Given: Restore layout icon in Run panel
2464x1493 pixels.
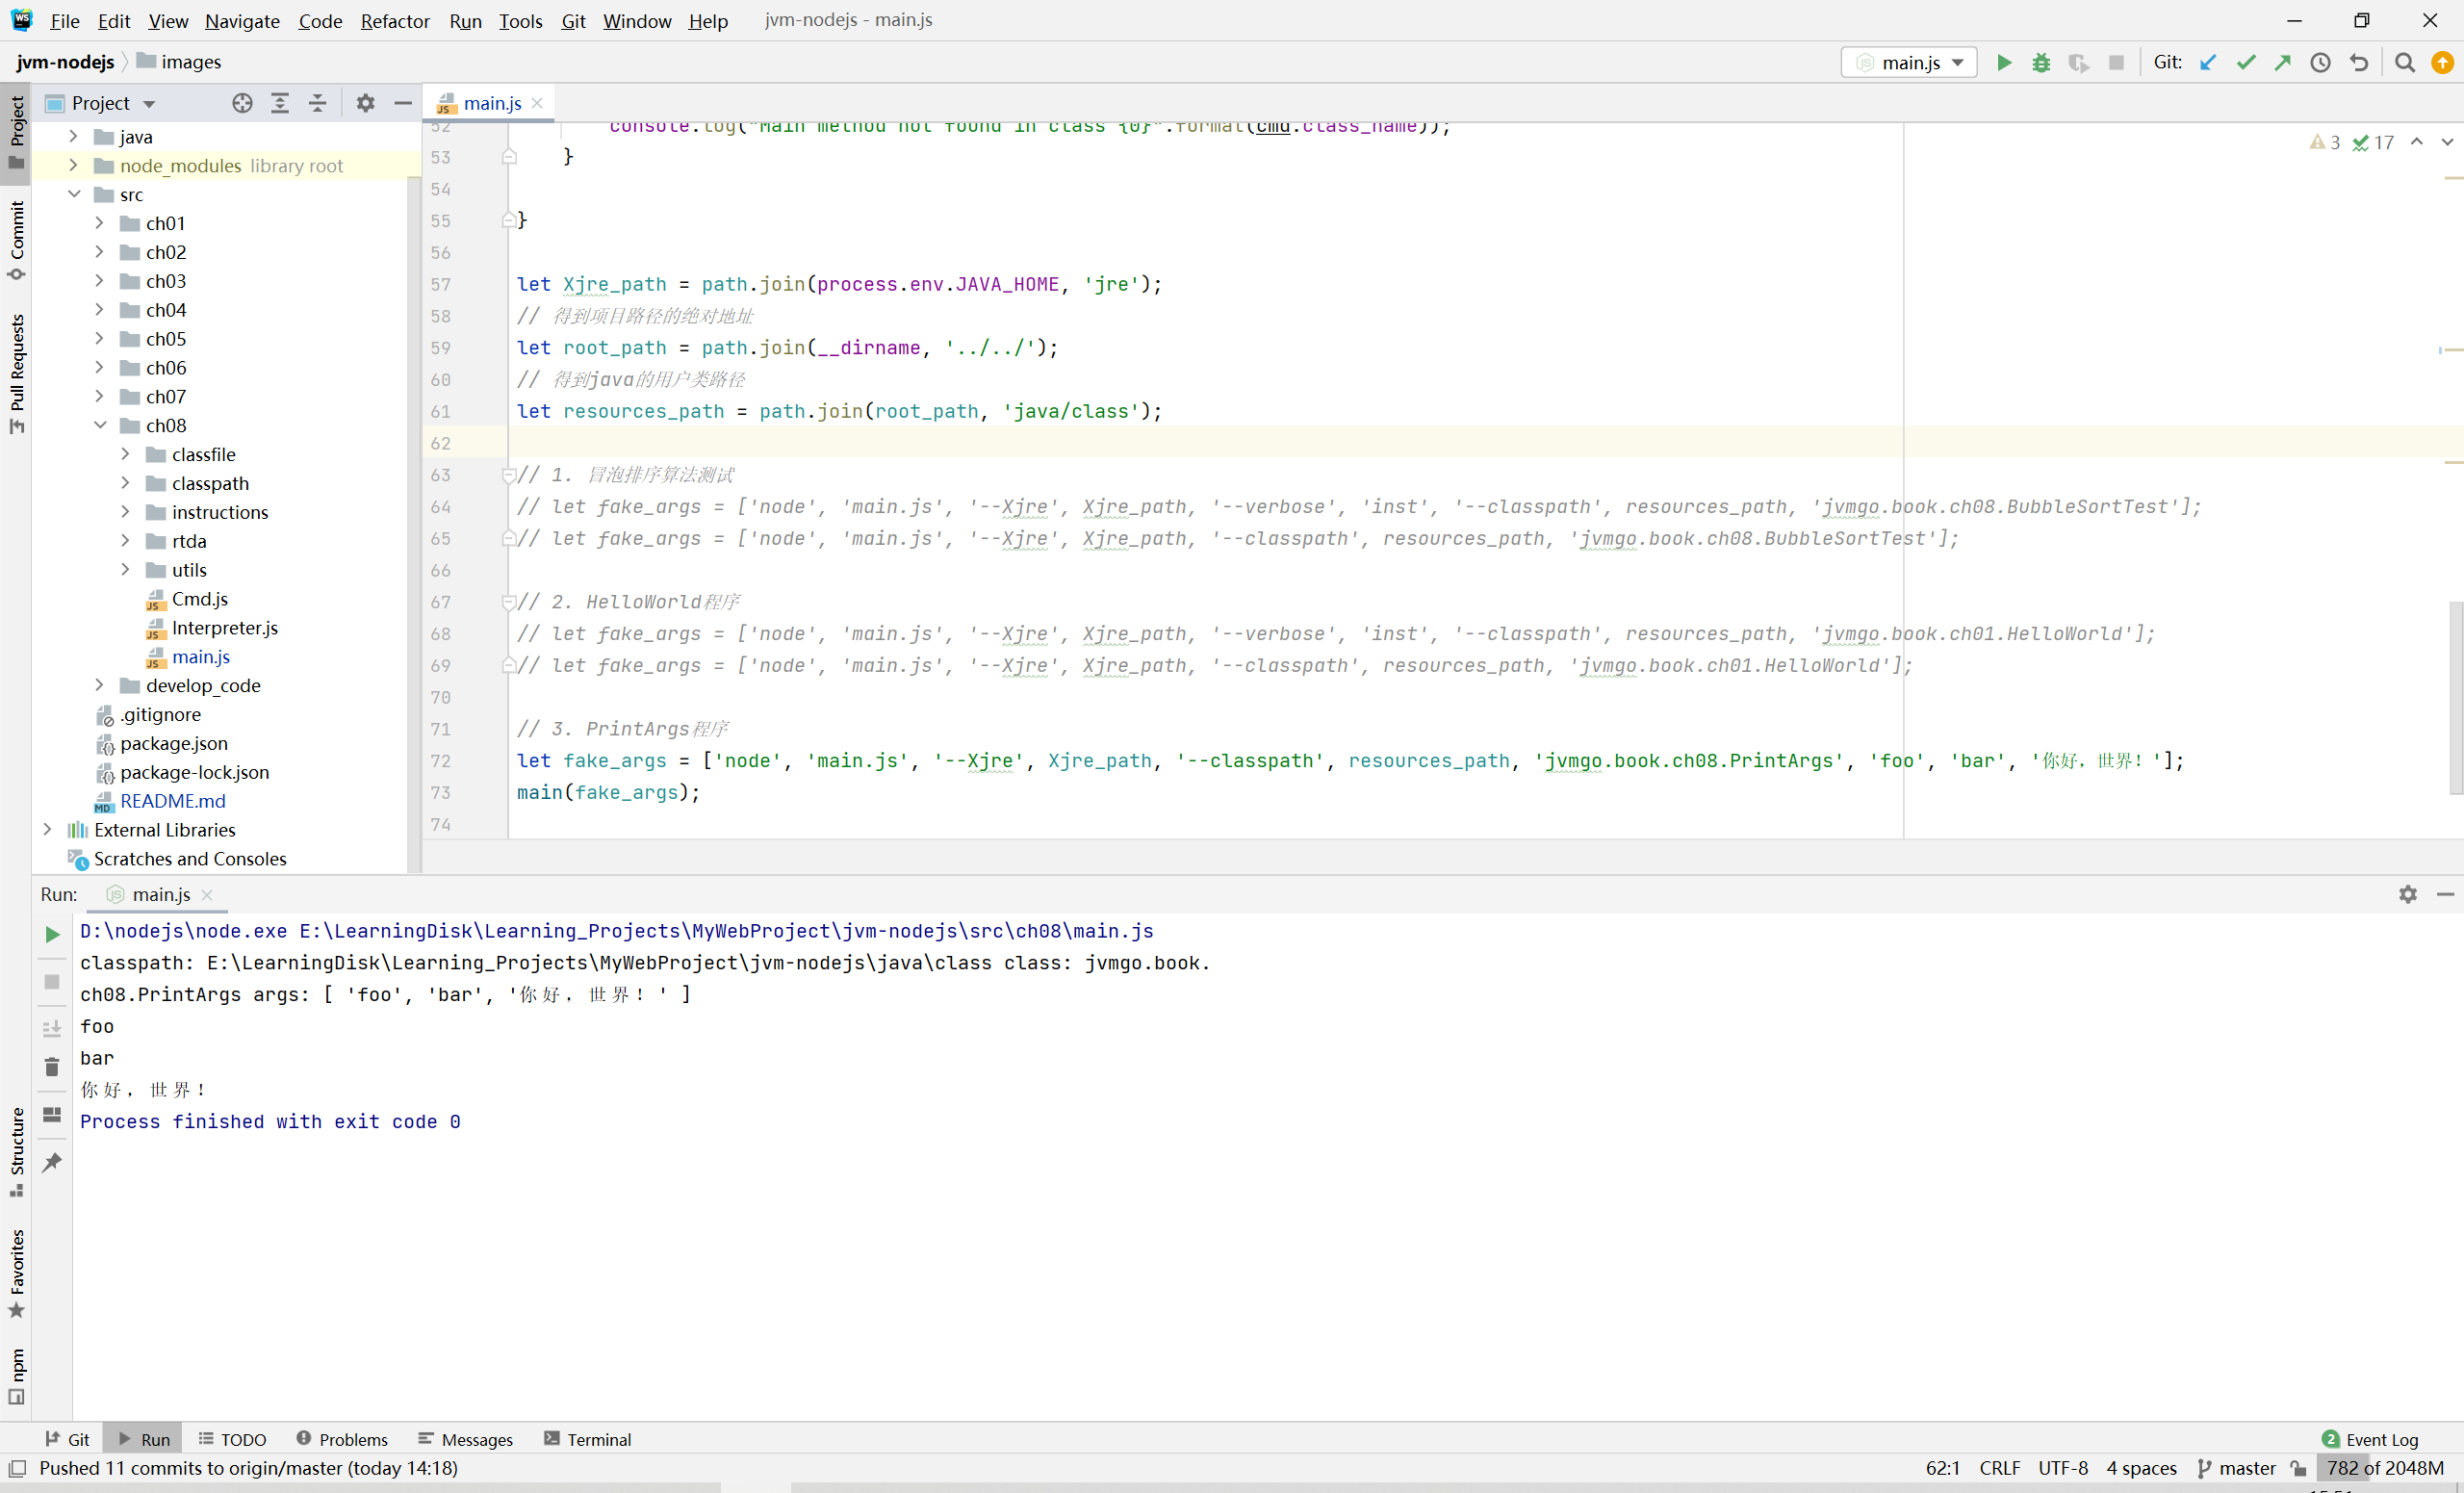Looking at the screenshot, I should (52, 1114).
